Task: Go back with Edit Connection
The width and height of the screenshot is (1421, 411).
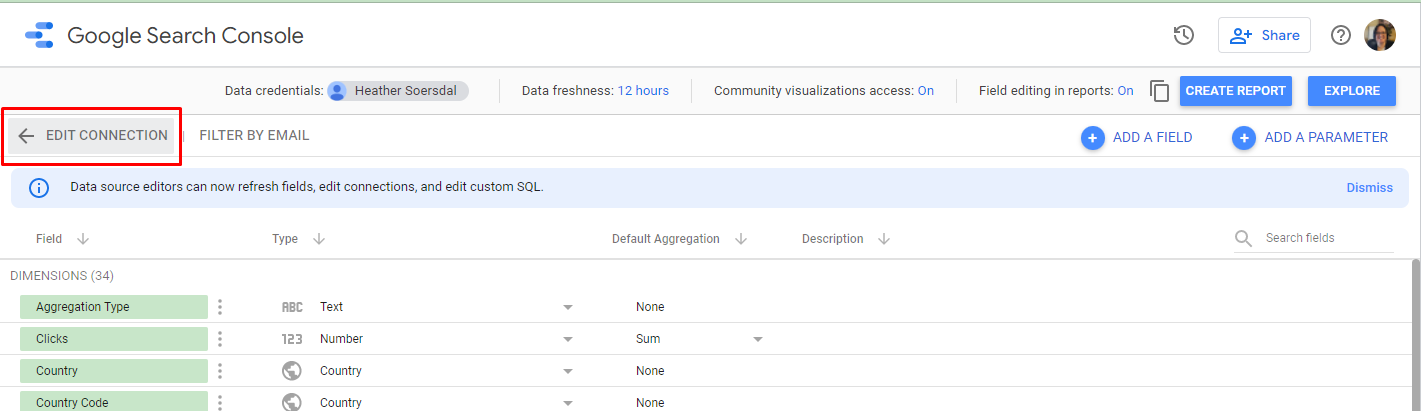Action: [x=92, y=136]
